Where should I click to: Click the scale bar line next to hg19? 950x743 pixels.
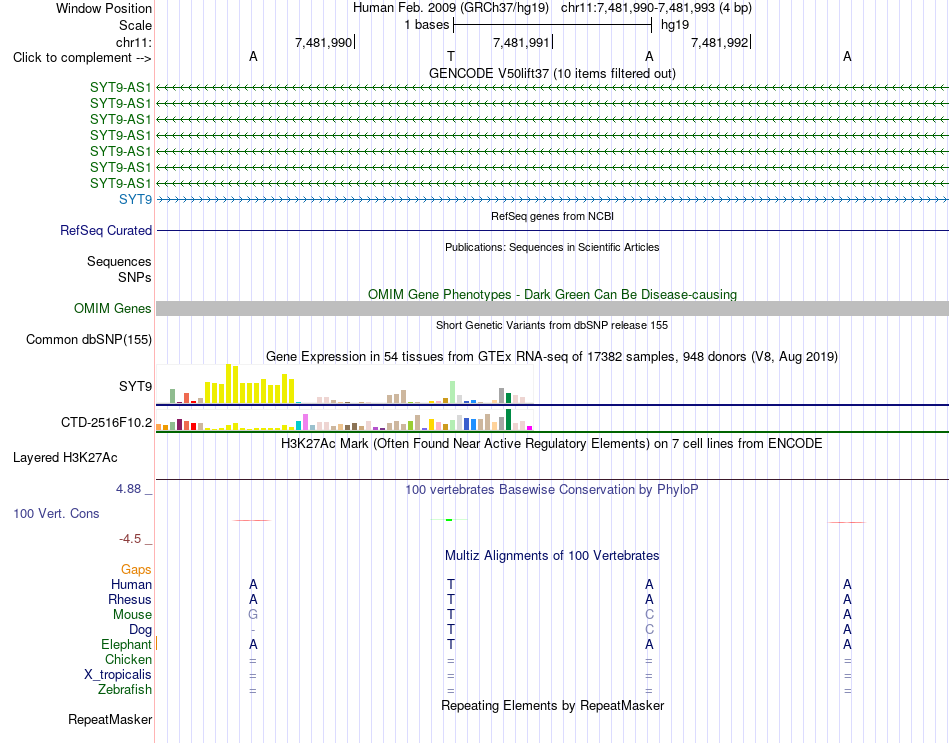pyautogui.click(x=552, y=25)
